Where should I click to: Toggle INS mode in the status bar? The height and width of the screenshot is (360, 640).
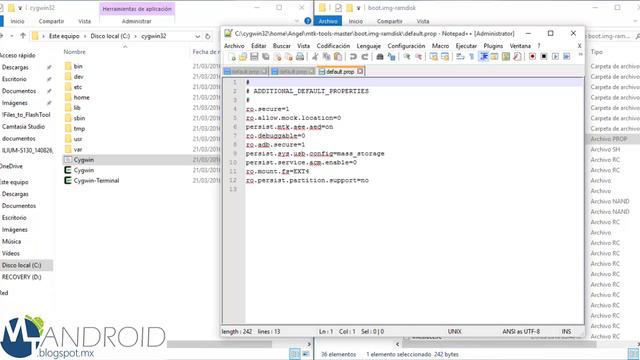(x=566, y=331)
